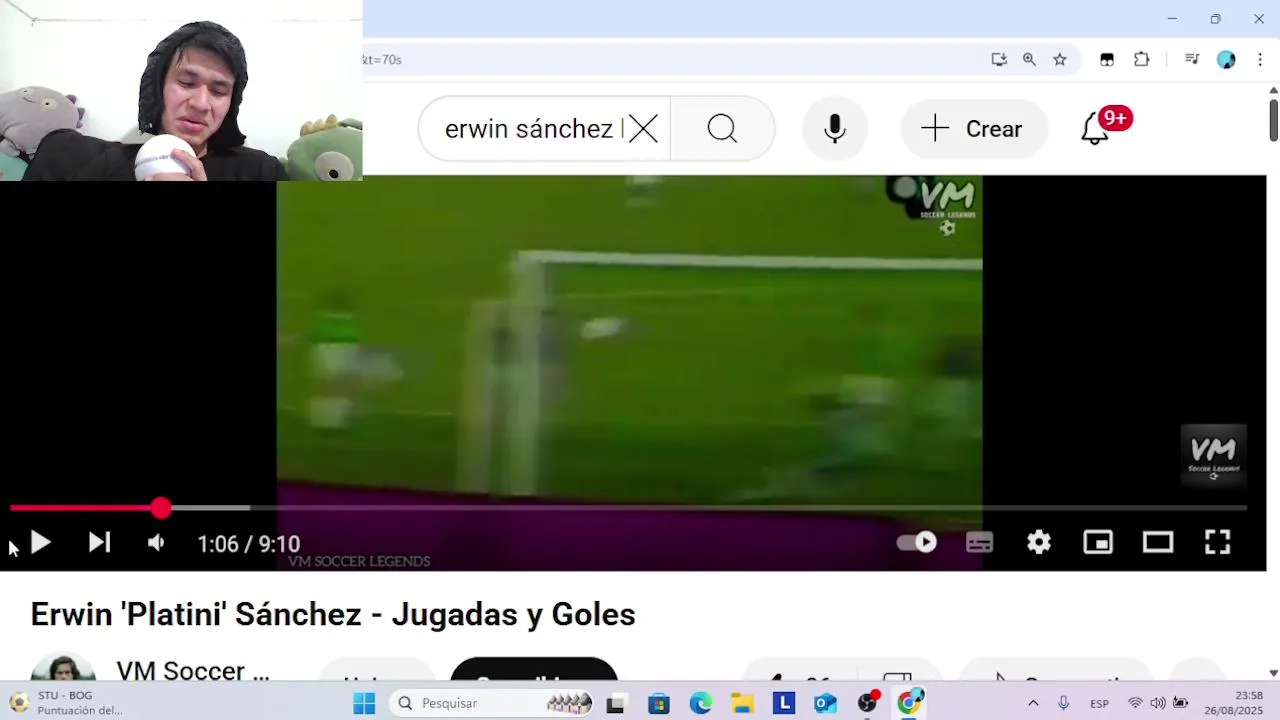Click the tray microphone icon
Image resolution: width=1280 pixels, height=720 pixels.
click(1064, 703)
